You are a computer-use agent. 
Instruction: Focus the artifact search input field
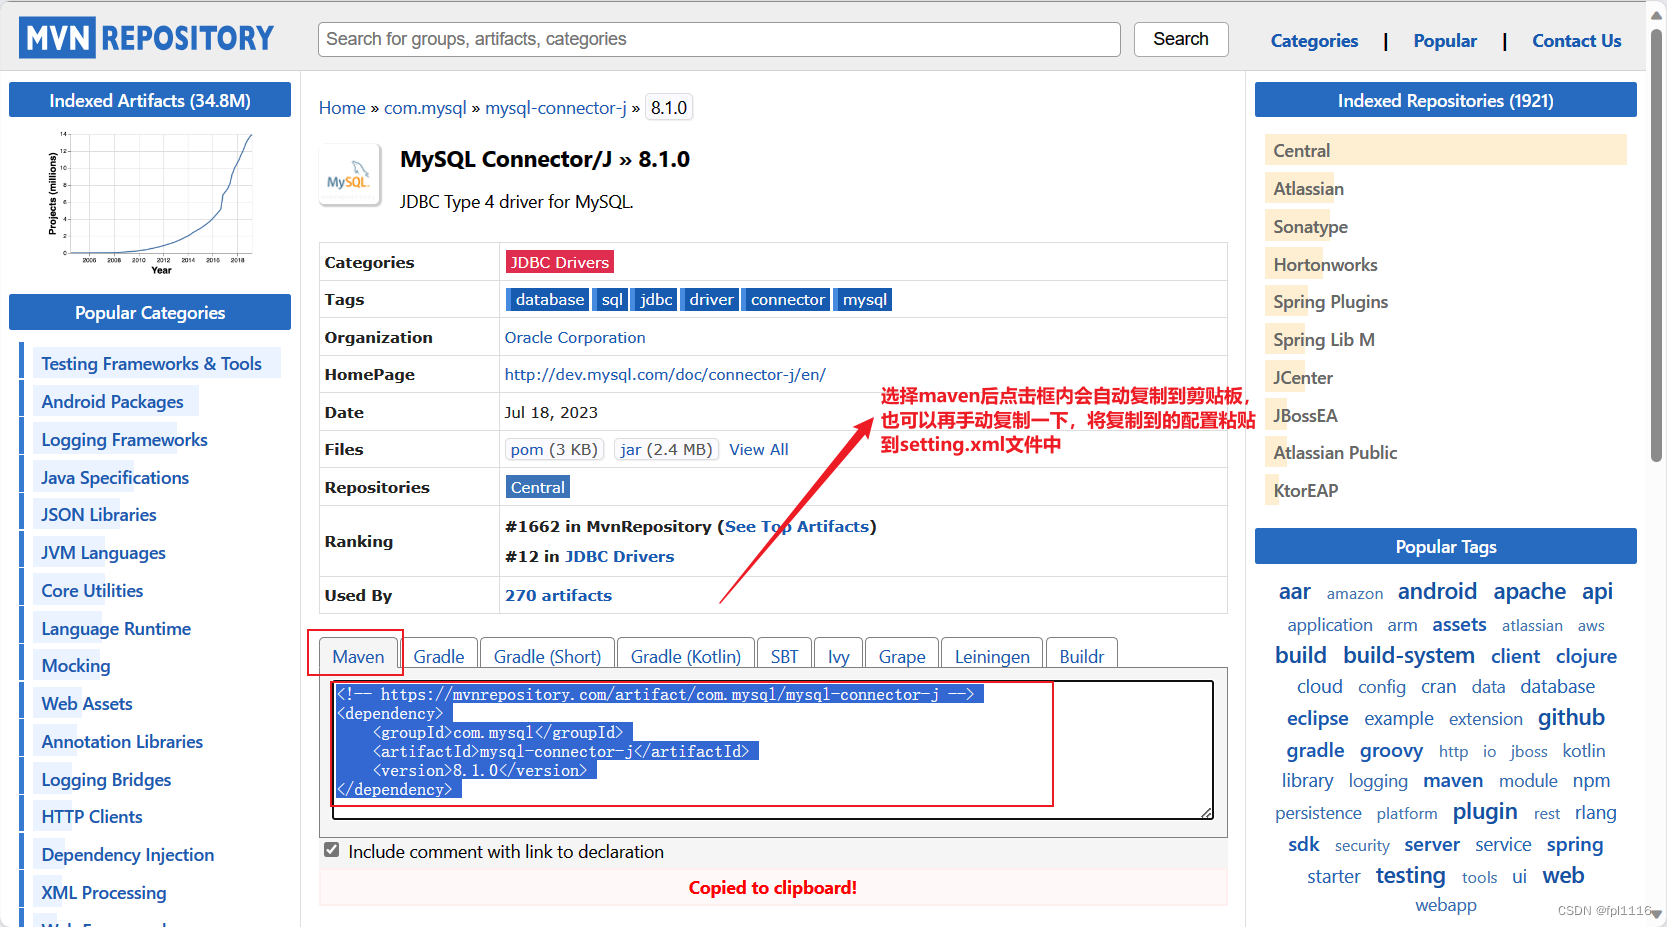pyautogui.click(x=719, y=39)
